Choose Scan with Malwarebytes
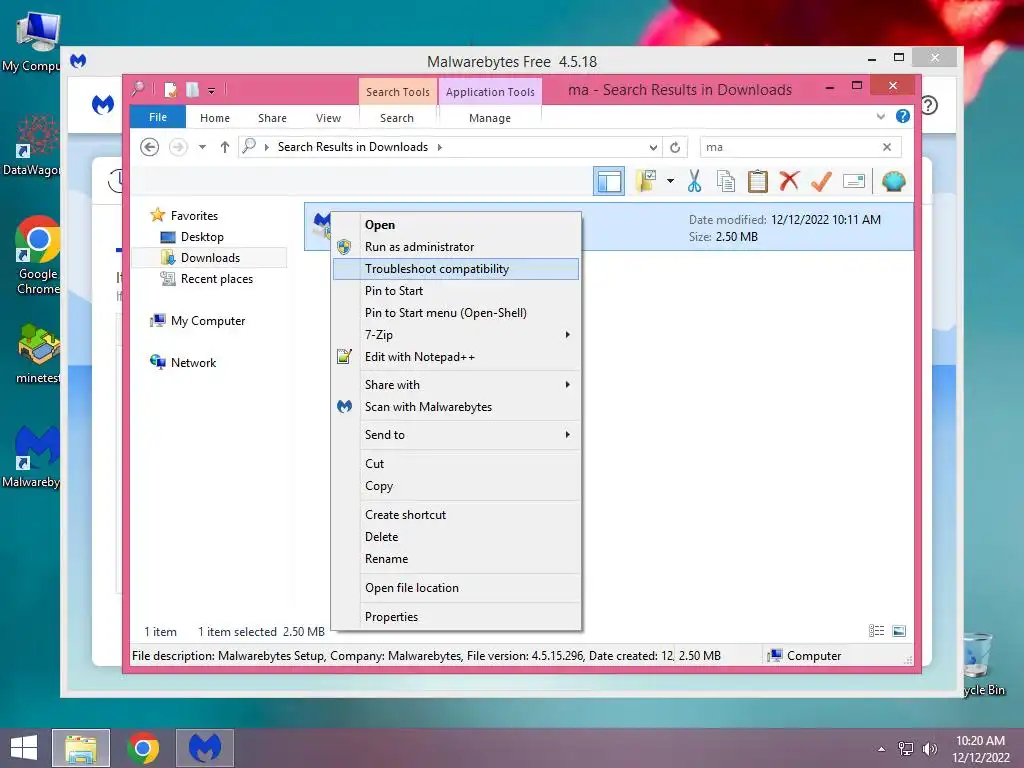1024x768 pixels. pyautogui.click(x=456, y=407)
